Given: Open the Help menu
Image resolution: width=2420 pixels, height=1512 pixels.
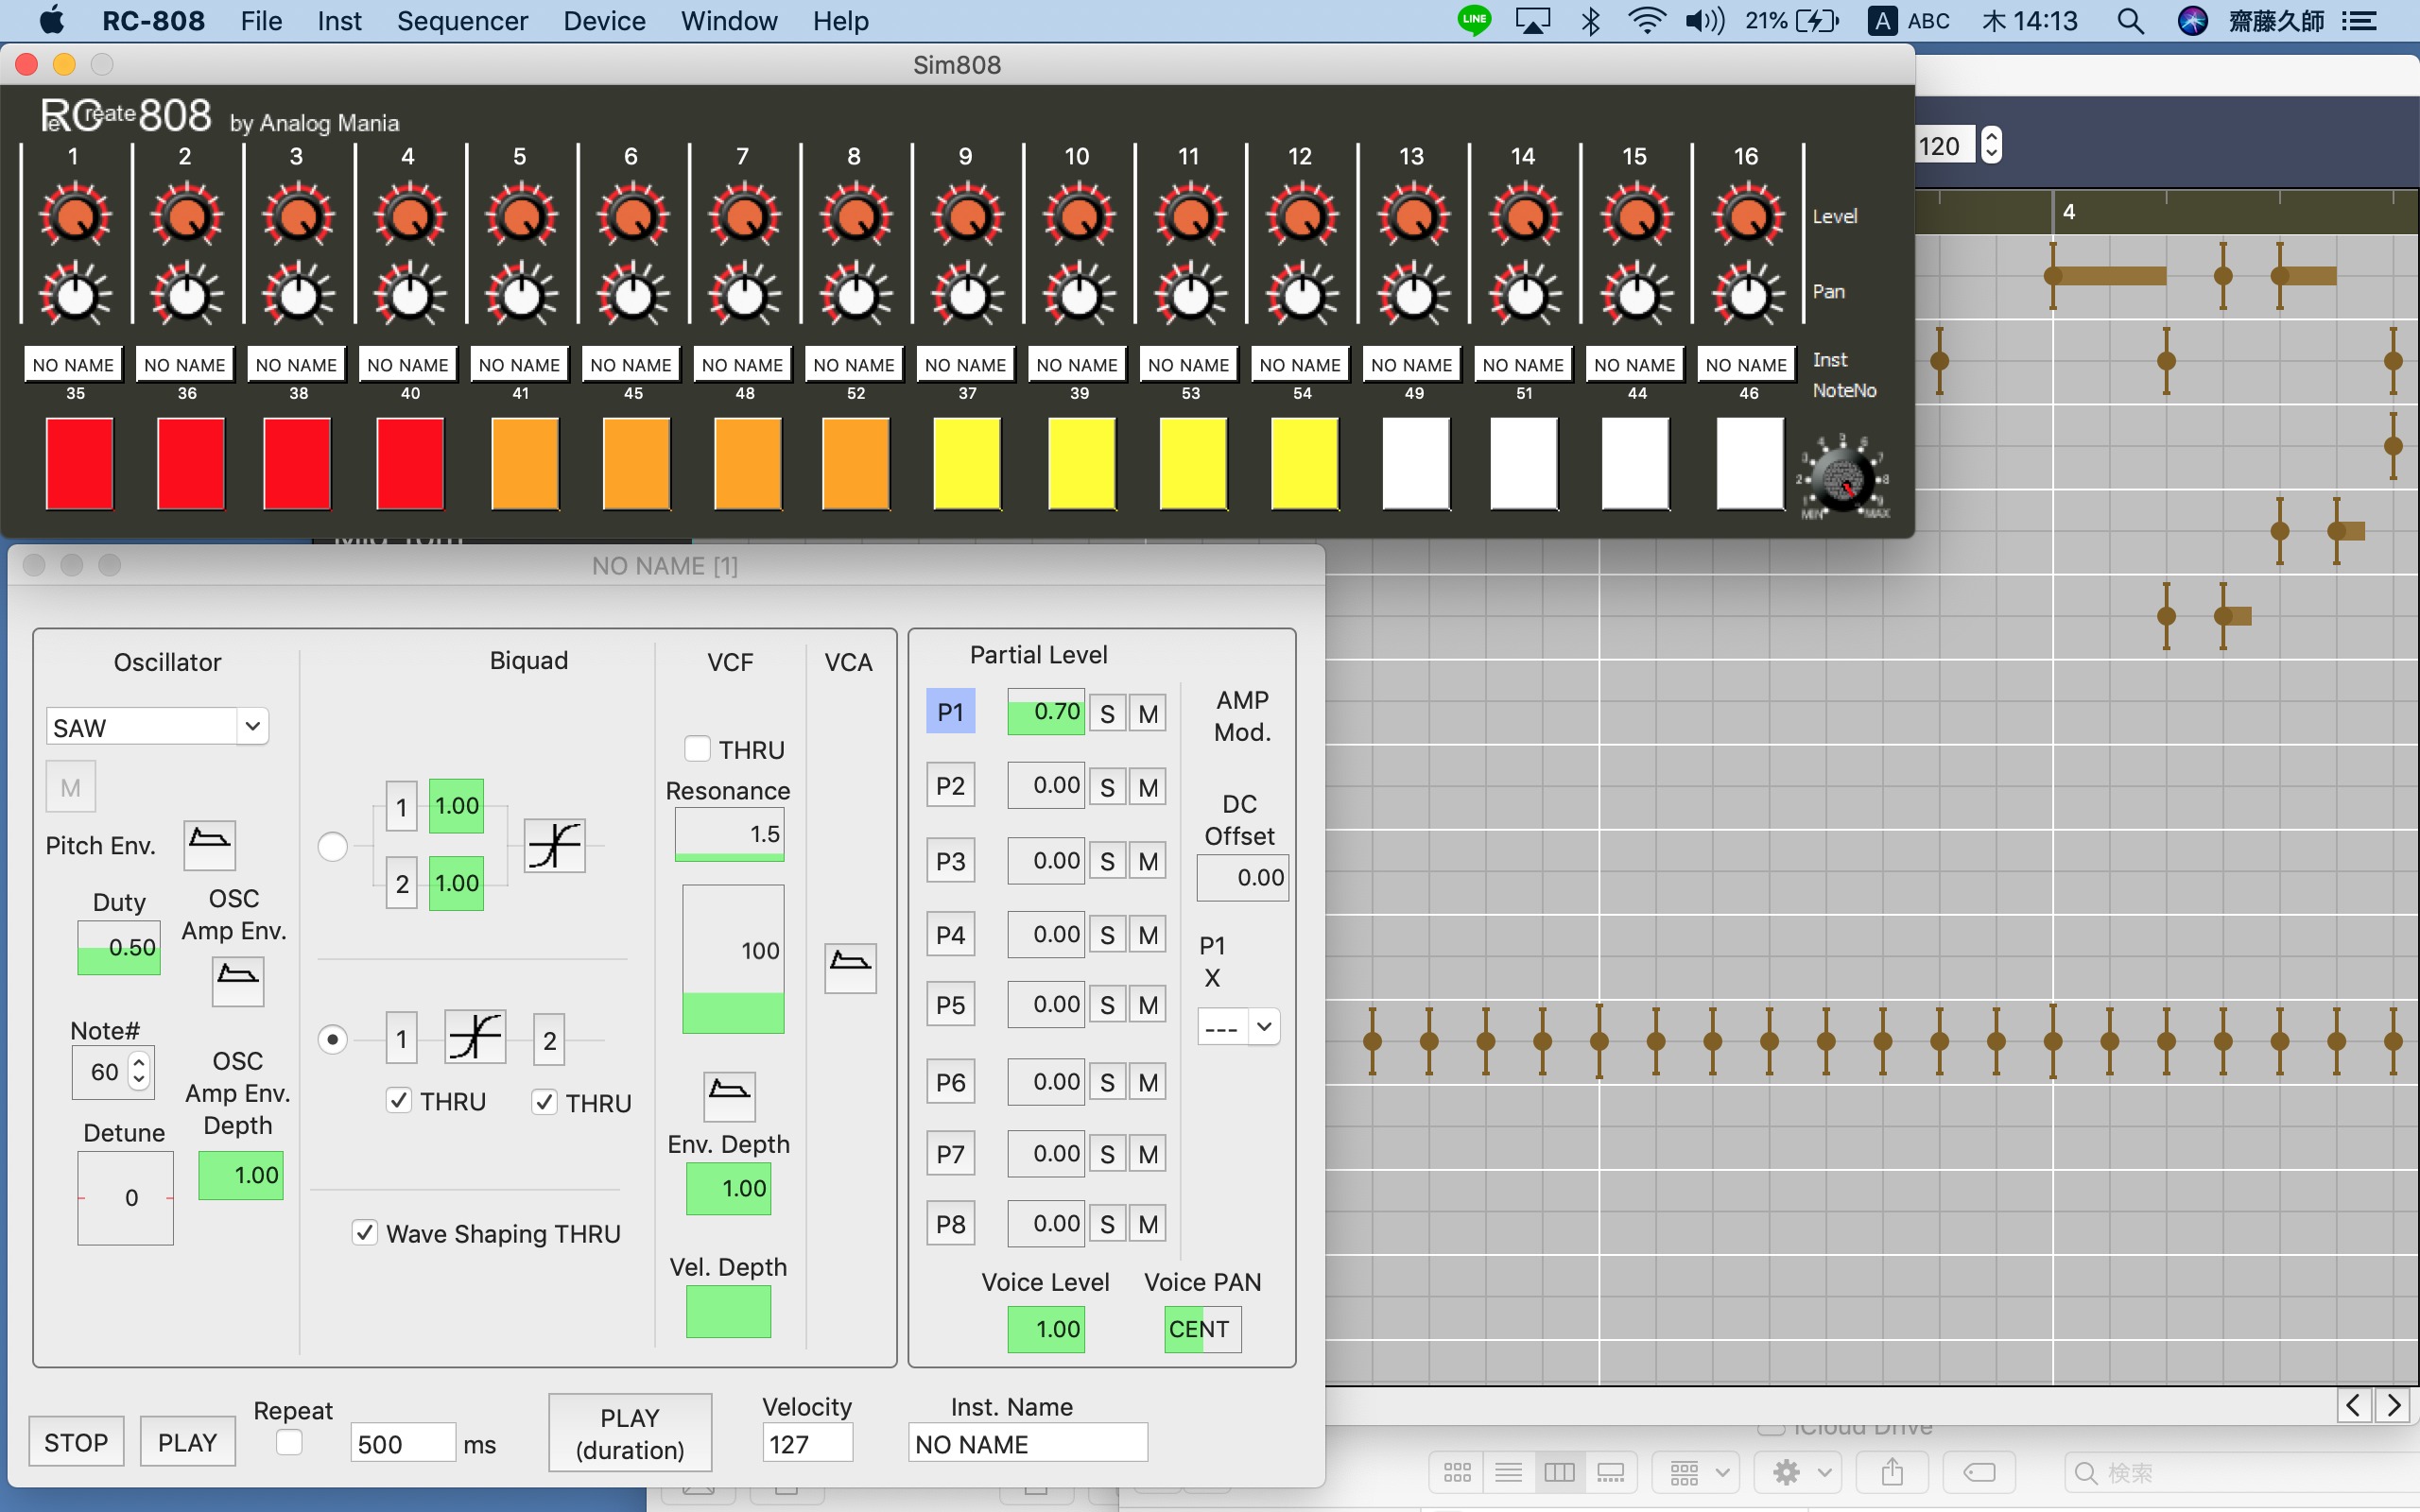Looking at the screenshot, I should (x=840, y=21).
